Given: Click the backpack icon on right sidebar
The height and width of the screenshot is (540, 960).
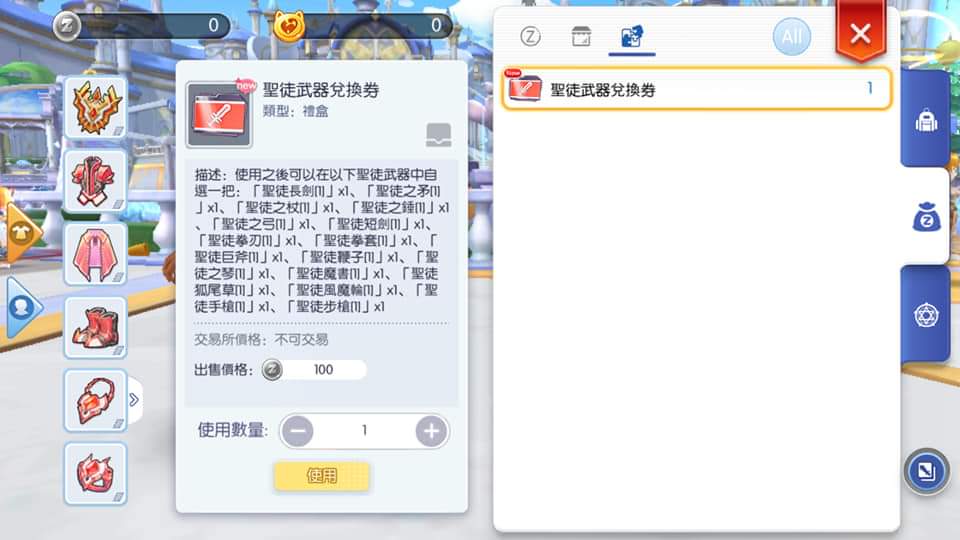Looking at the screenshot, I should pyautogui.click(x=926, y=120).
